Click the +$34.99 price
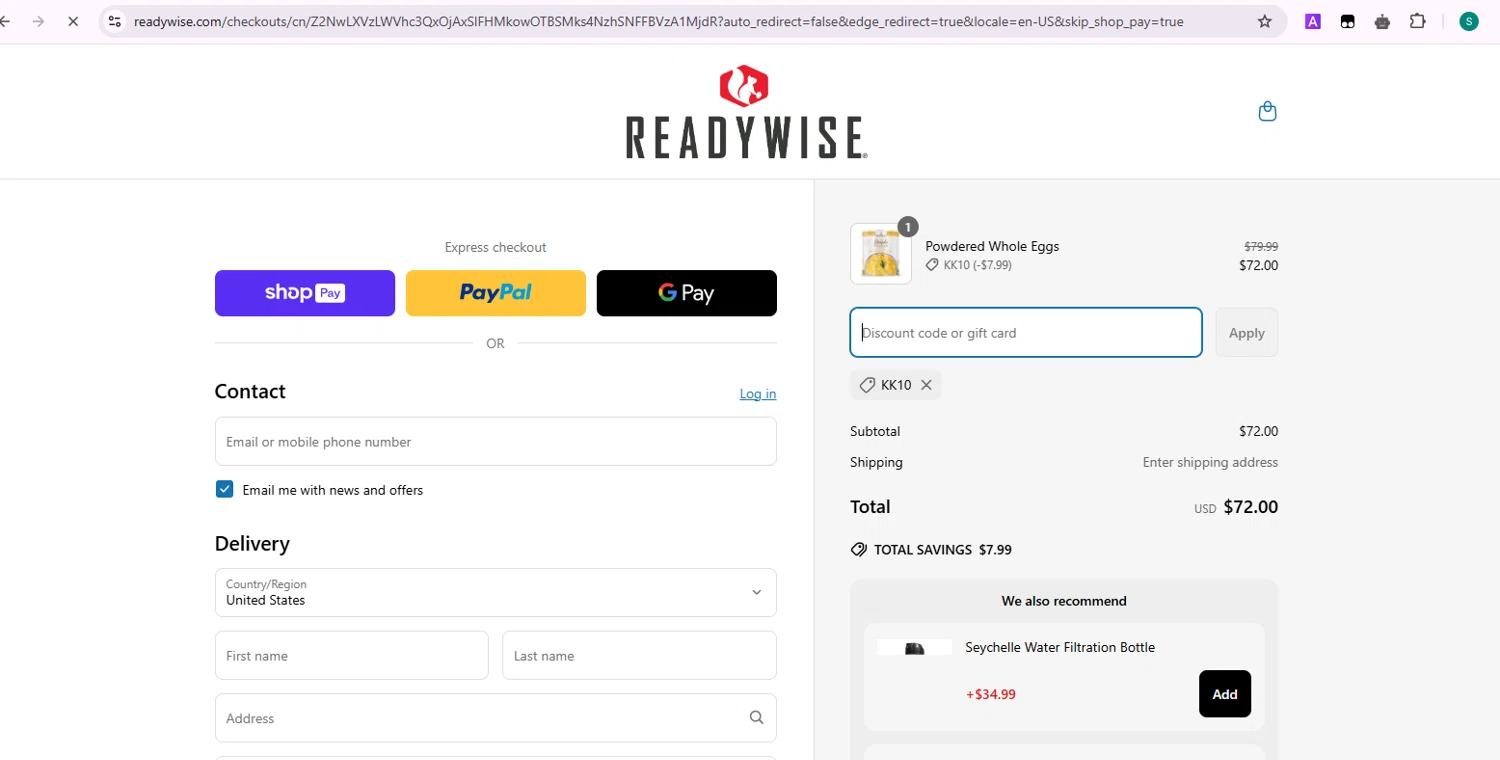 click(991, 694)
